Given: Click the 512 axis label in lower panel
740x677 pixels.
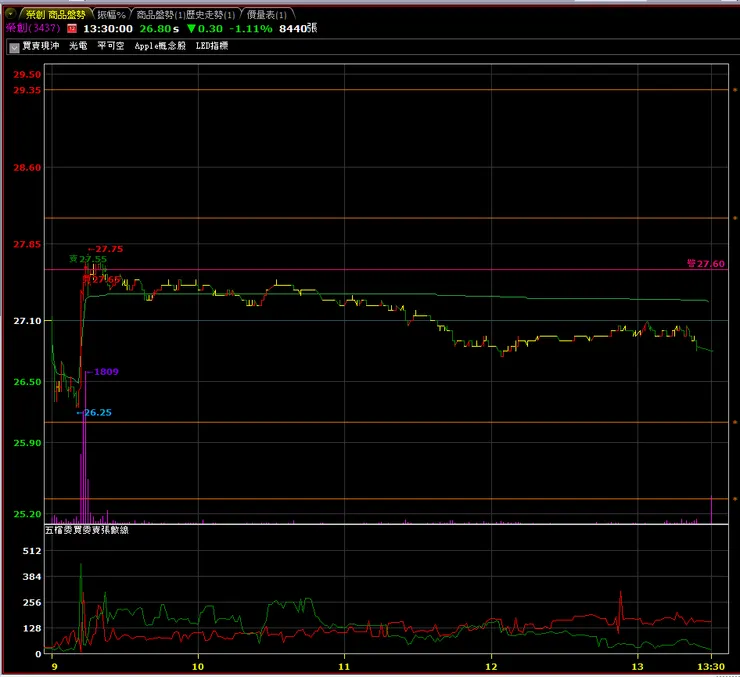Looking at the screenshot, I should coord(32,551).
